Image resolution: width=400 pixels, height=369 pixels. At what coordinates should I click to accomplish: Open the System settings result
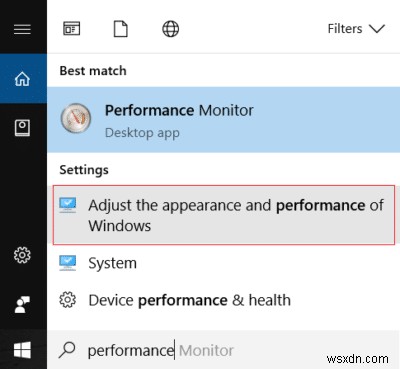(x=223, y=263)
